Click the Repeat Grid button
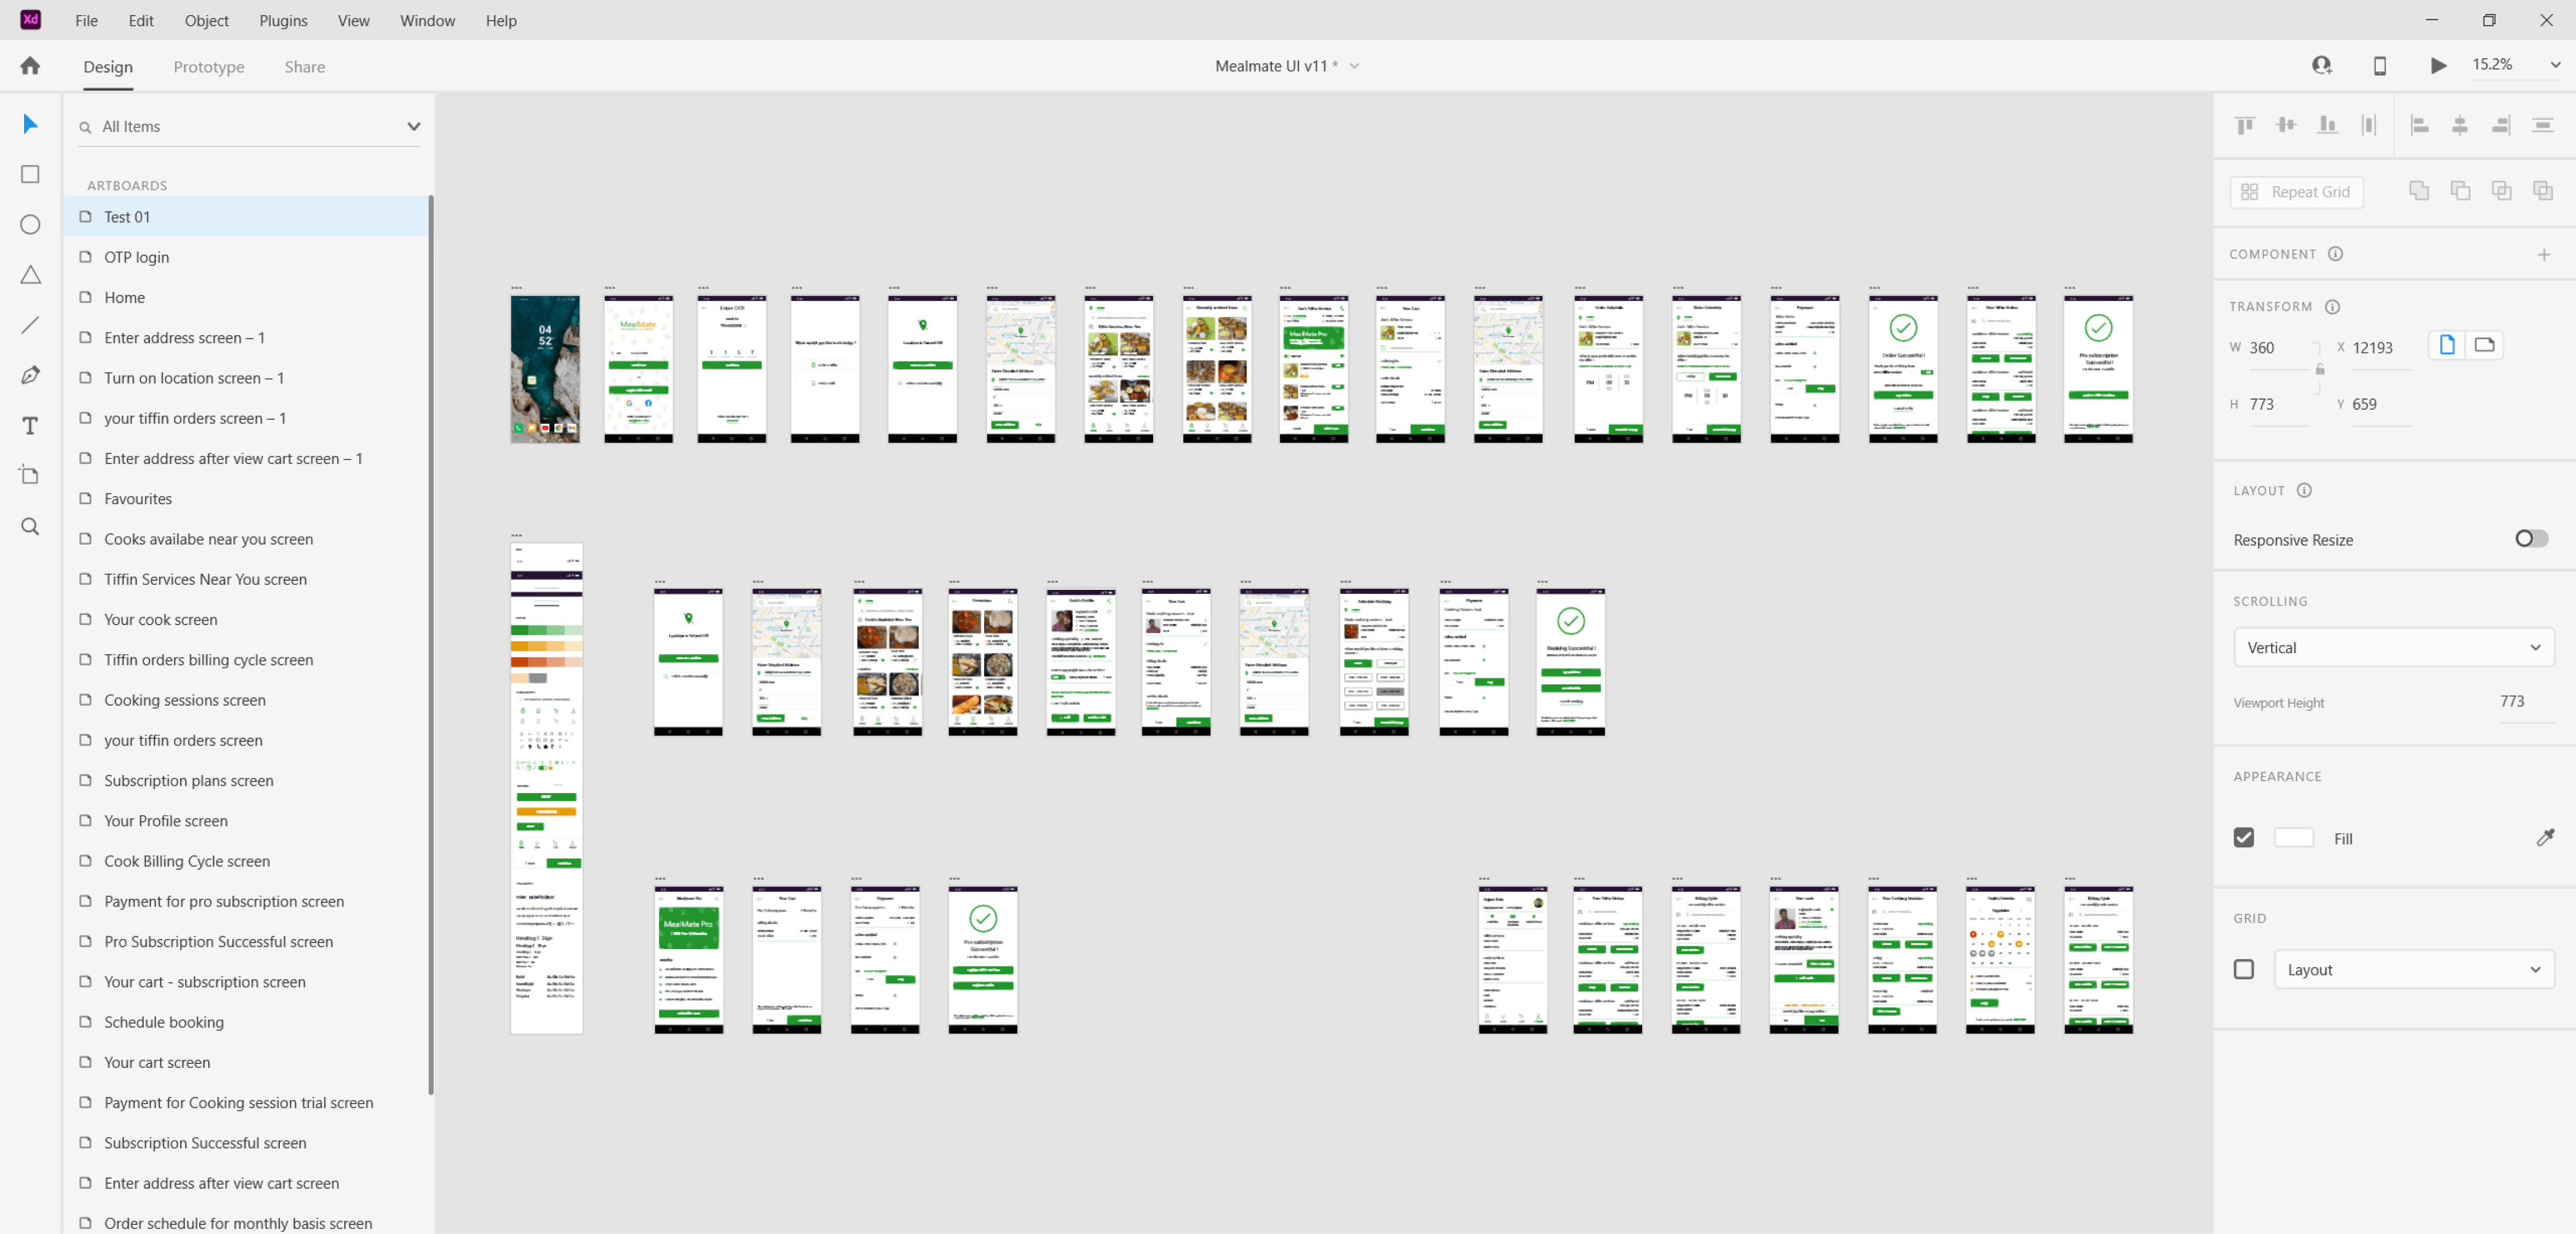 tap(2296, 192)
